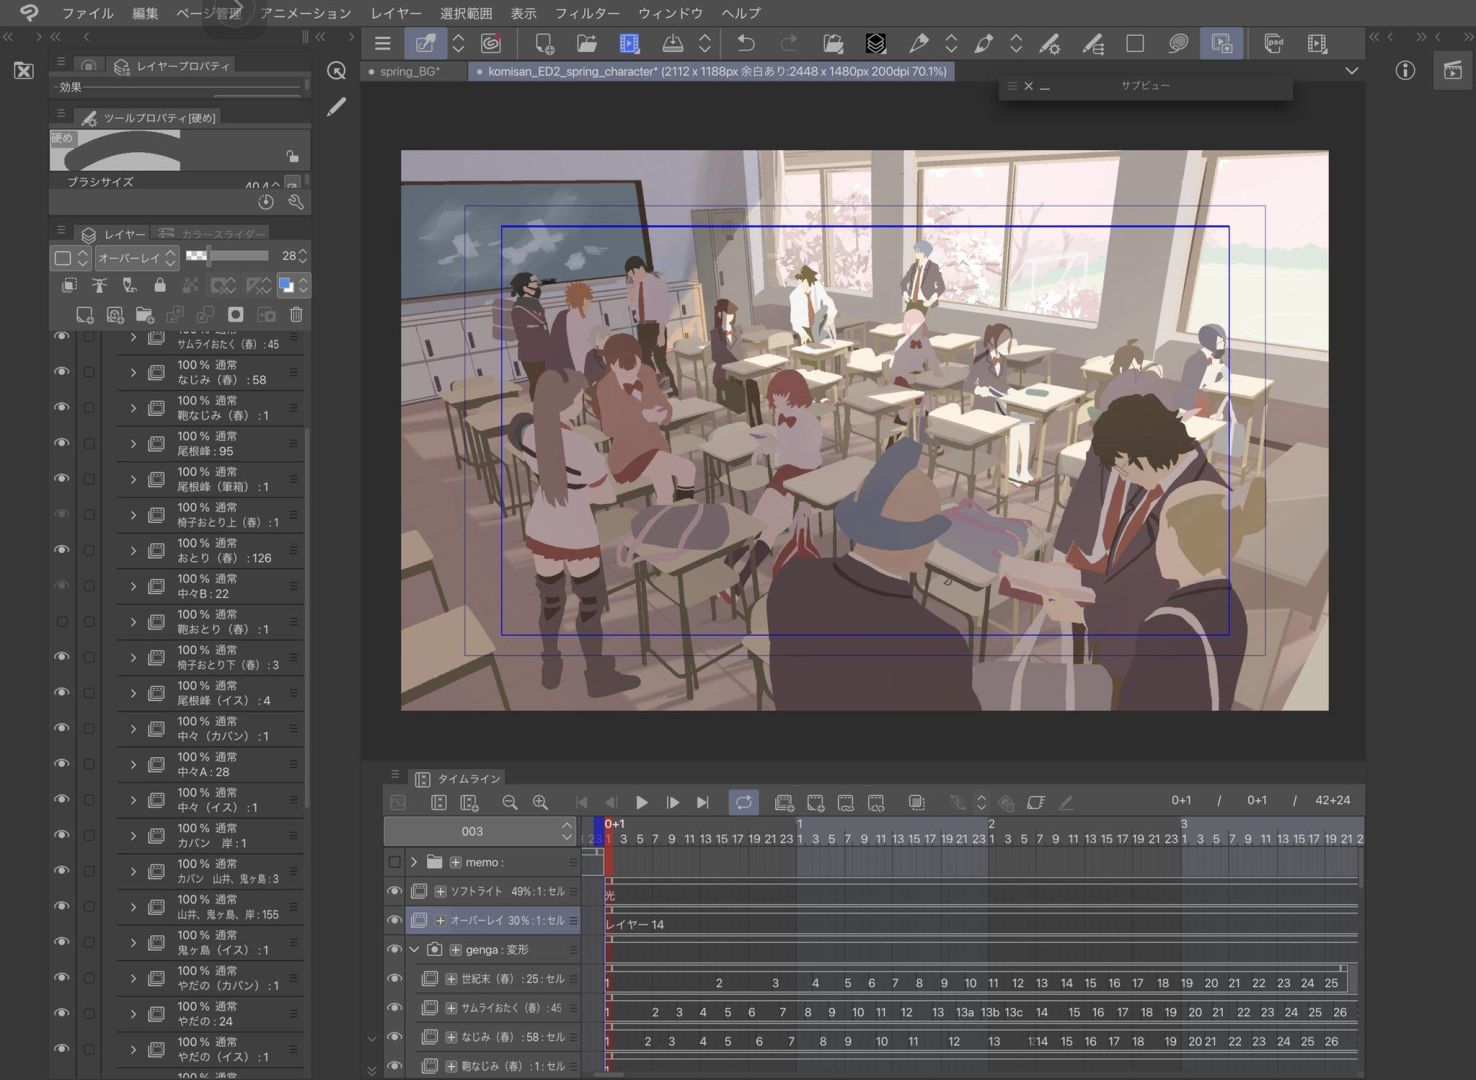Go to the next frame in the timeline

point(672,802)
